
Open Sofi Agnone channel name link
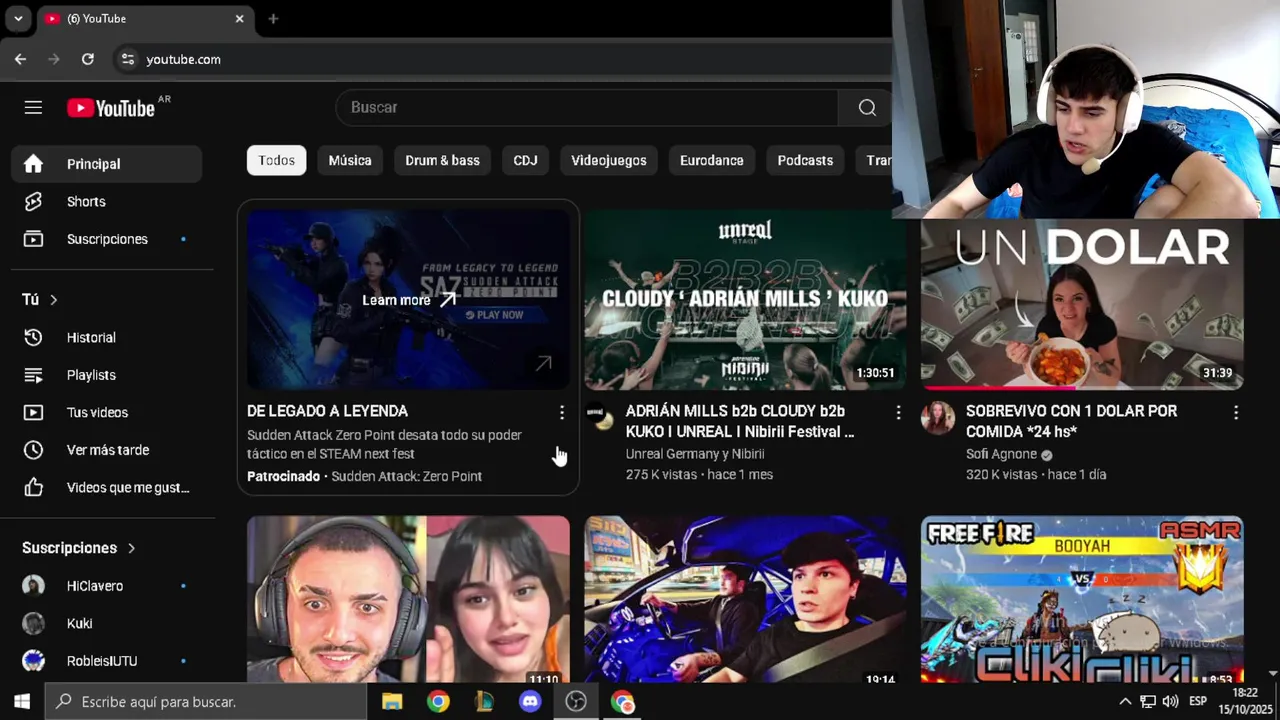[1001, 454]
